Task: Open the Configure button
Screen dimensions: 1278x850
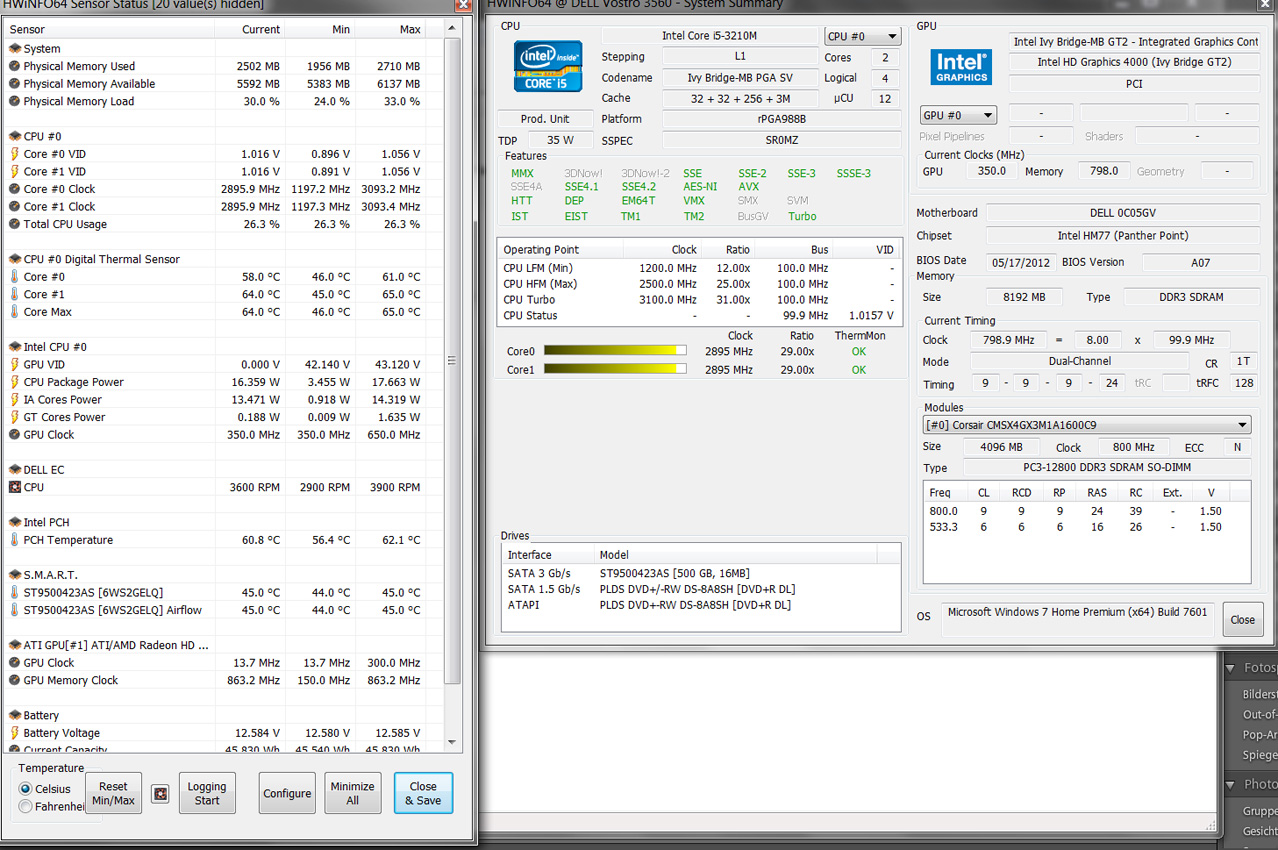Action: (x=287, y=794)
